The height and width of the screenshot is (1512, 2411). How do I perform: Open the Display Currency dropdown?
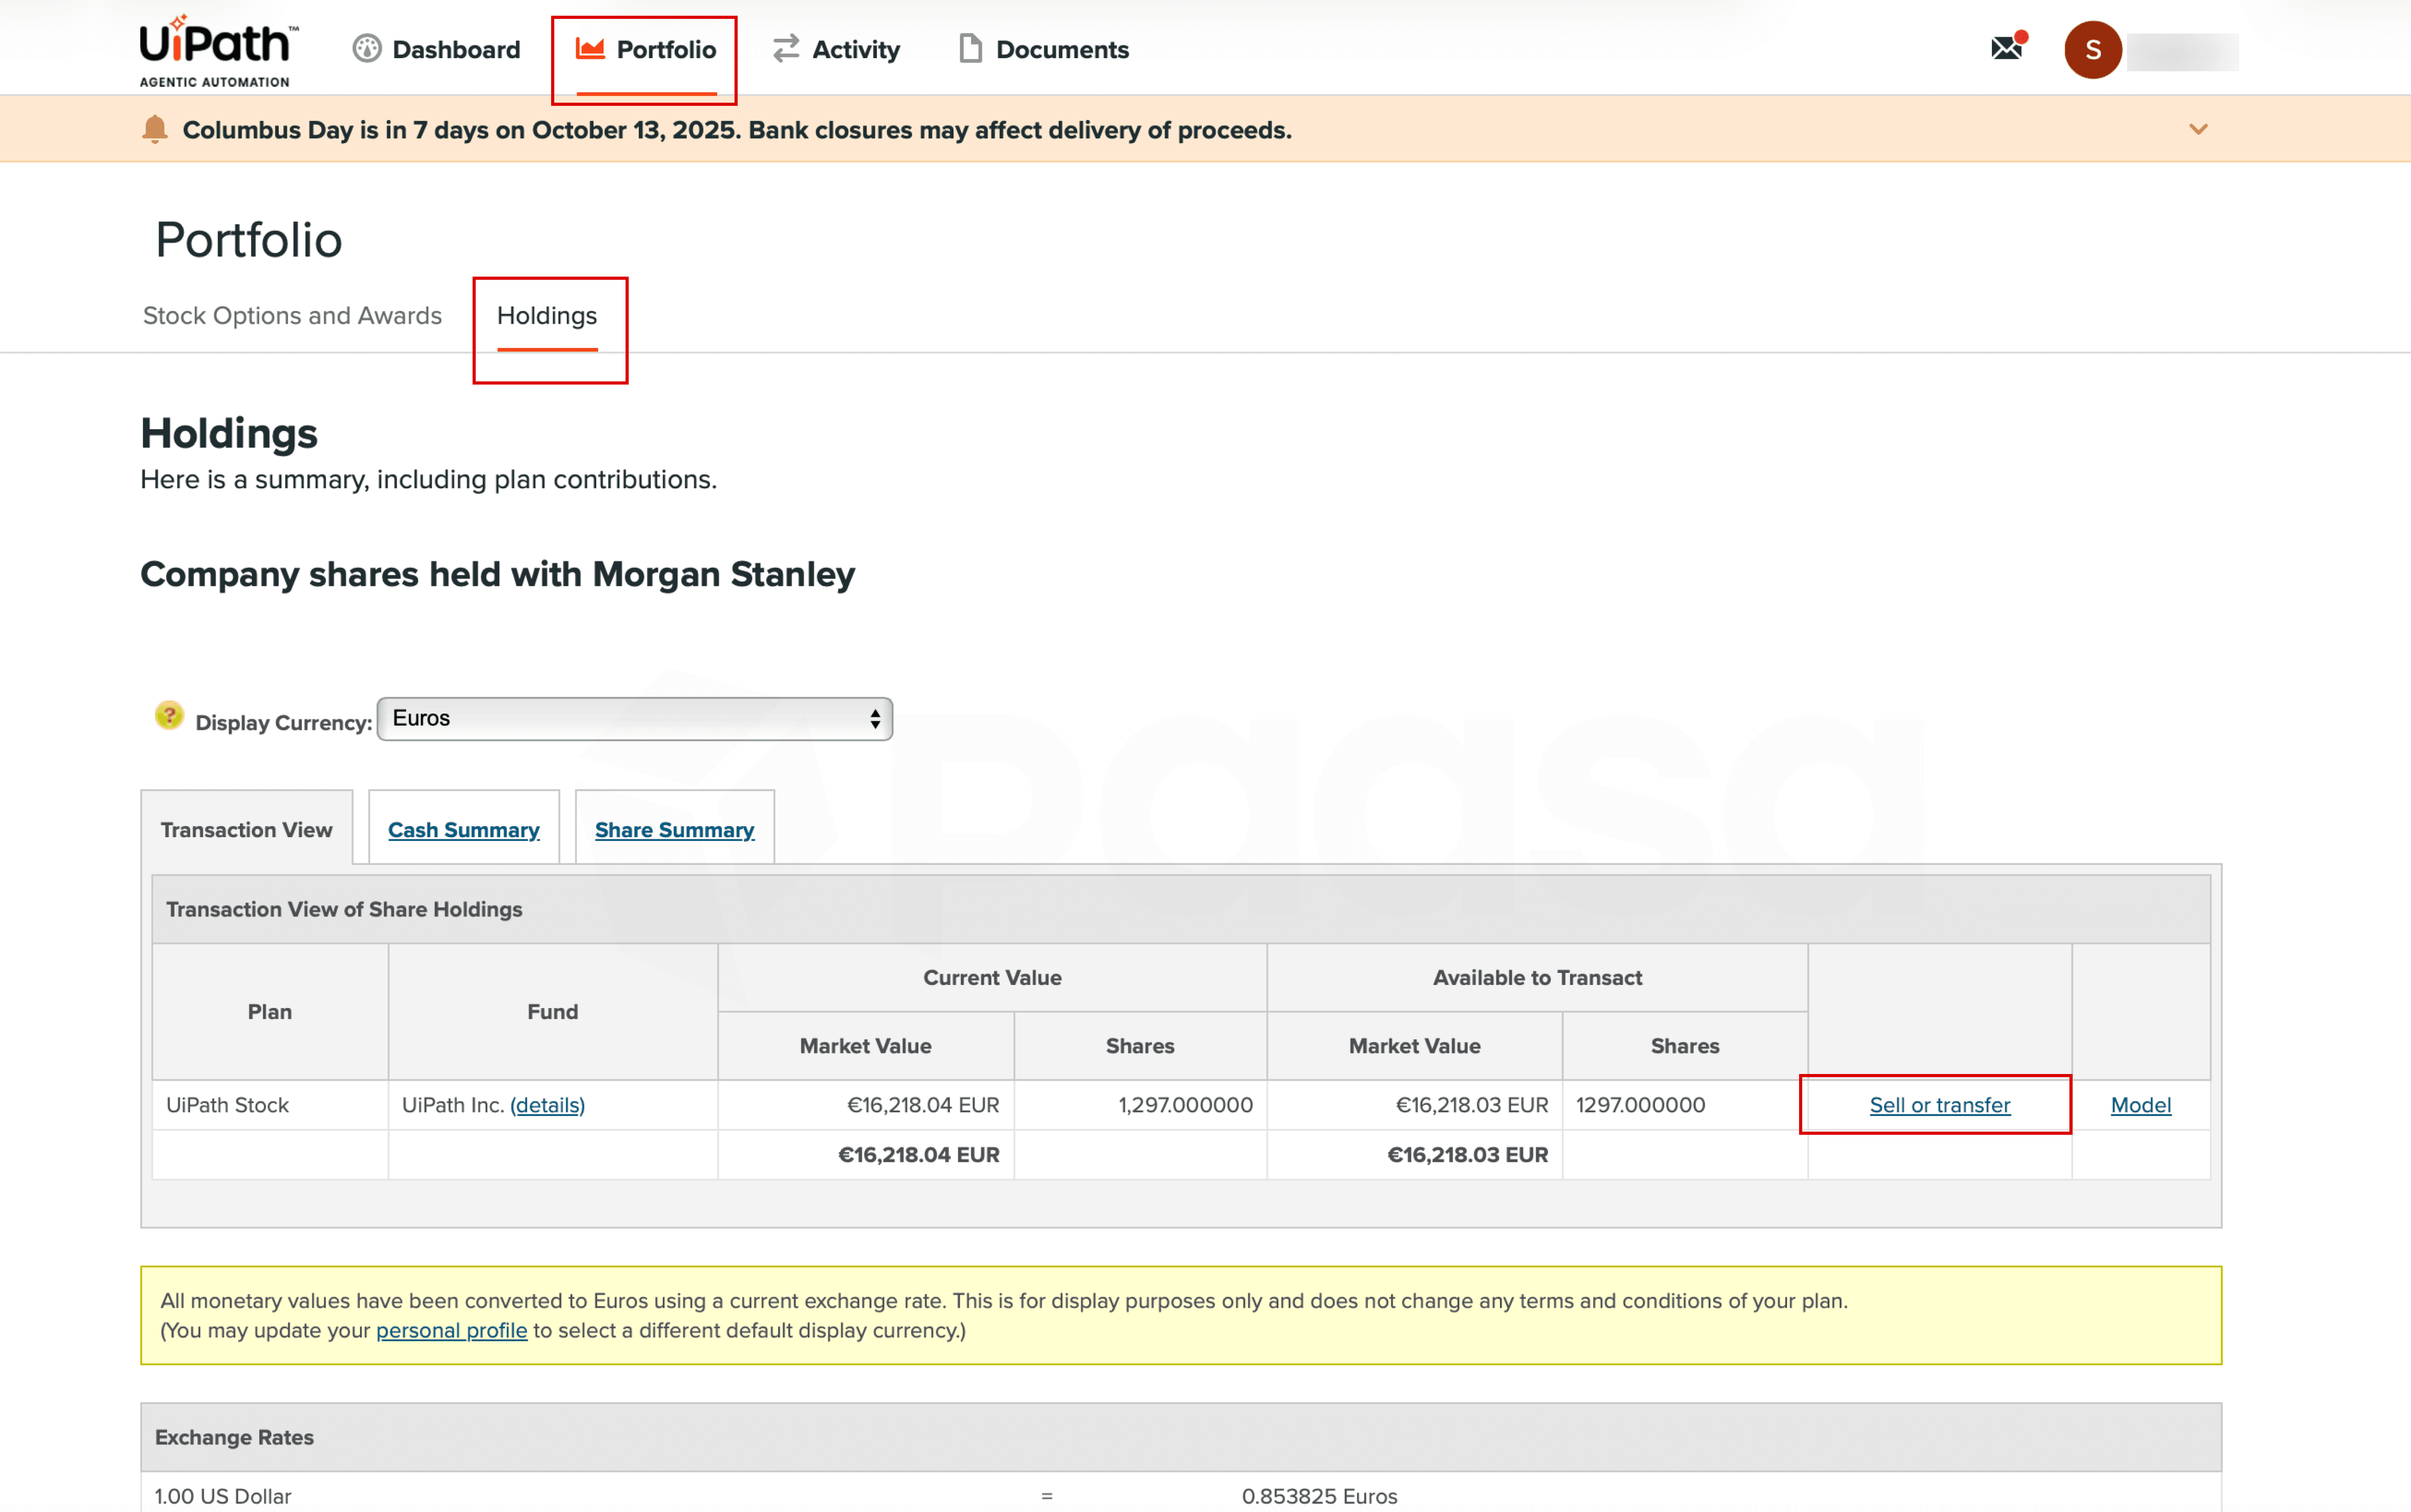(x=634, y=719)
